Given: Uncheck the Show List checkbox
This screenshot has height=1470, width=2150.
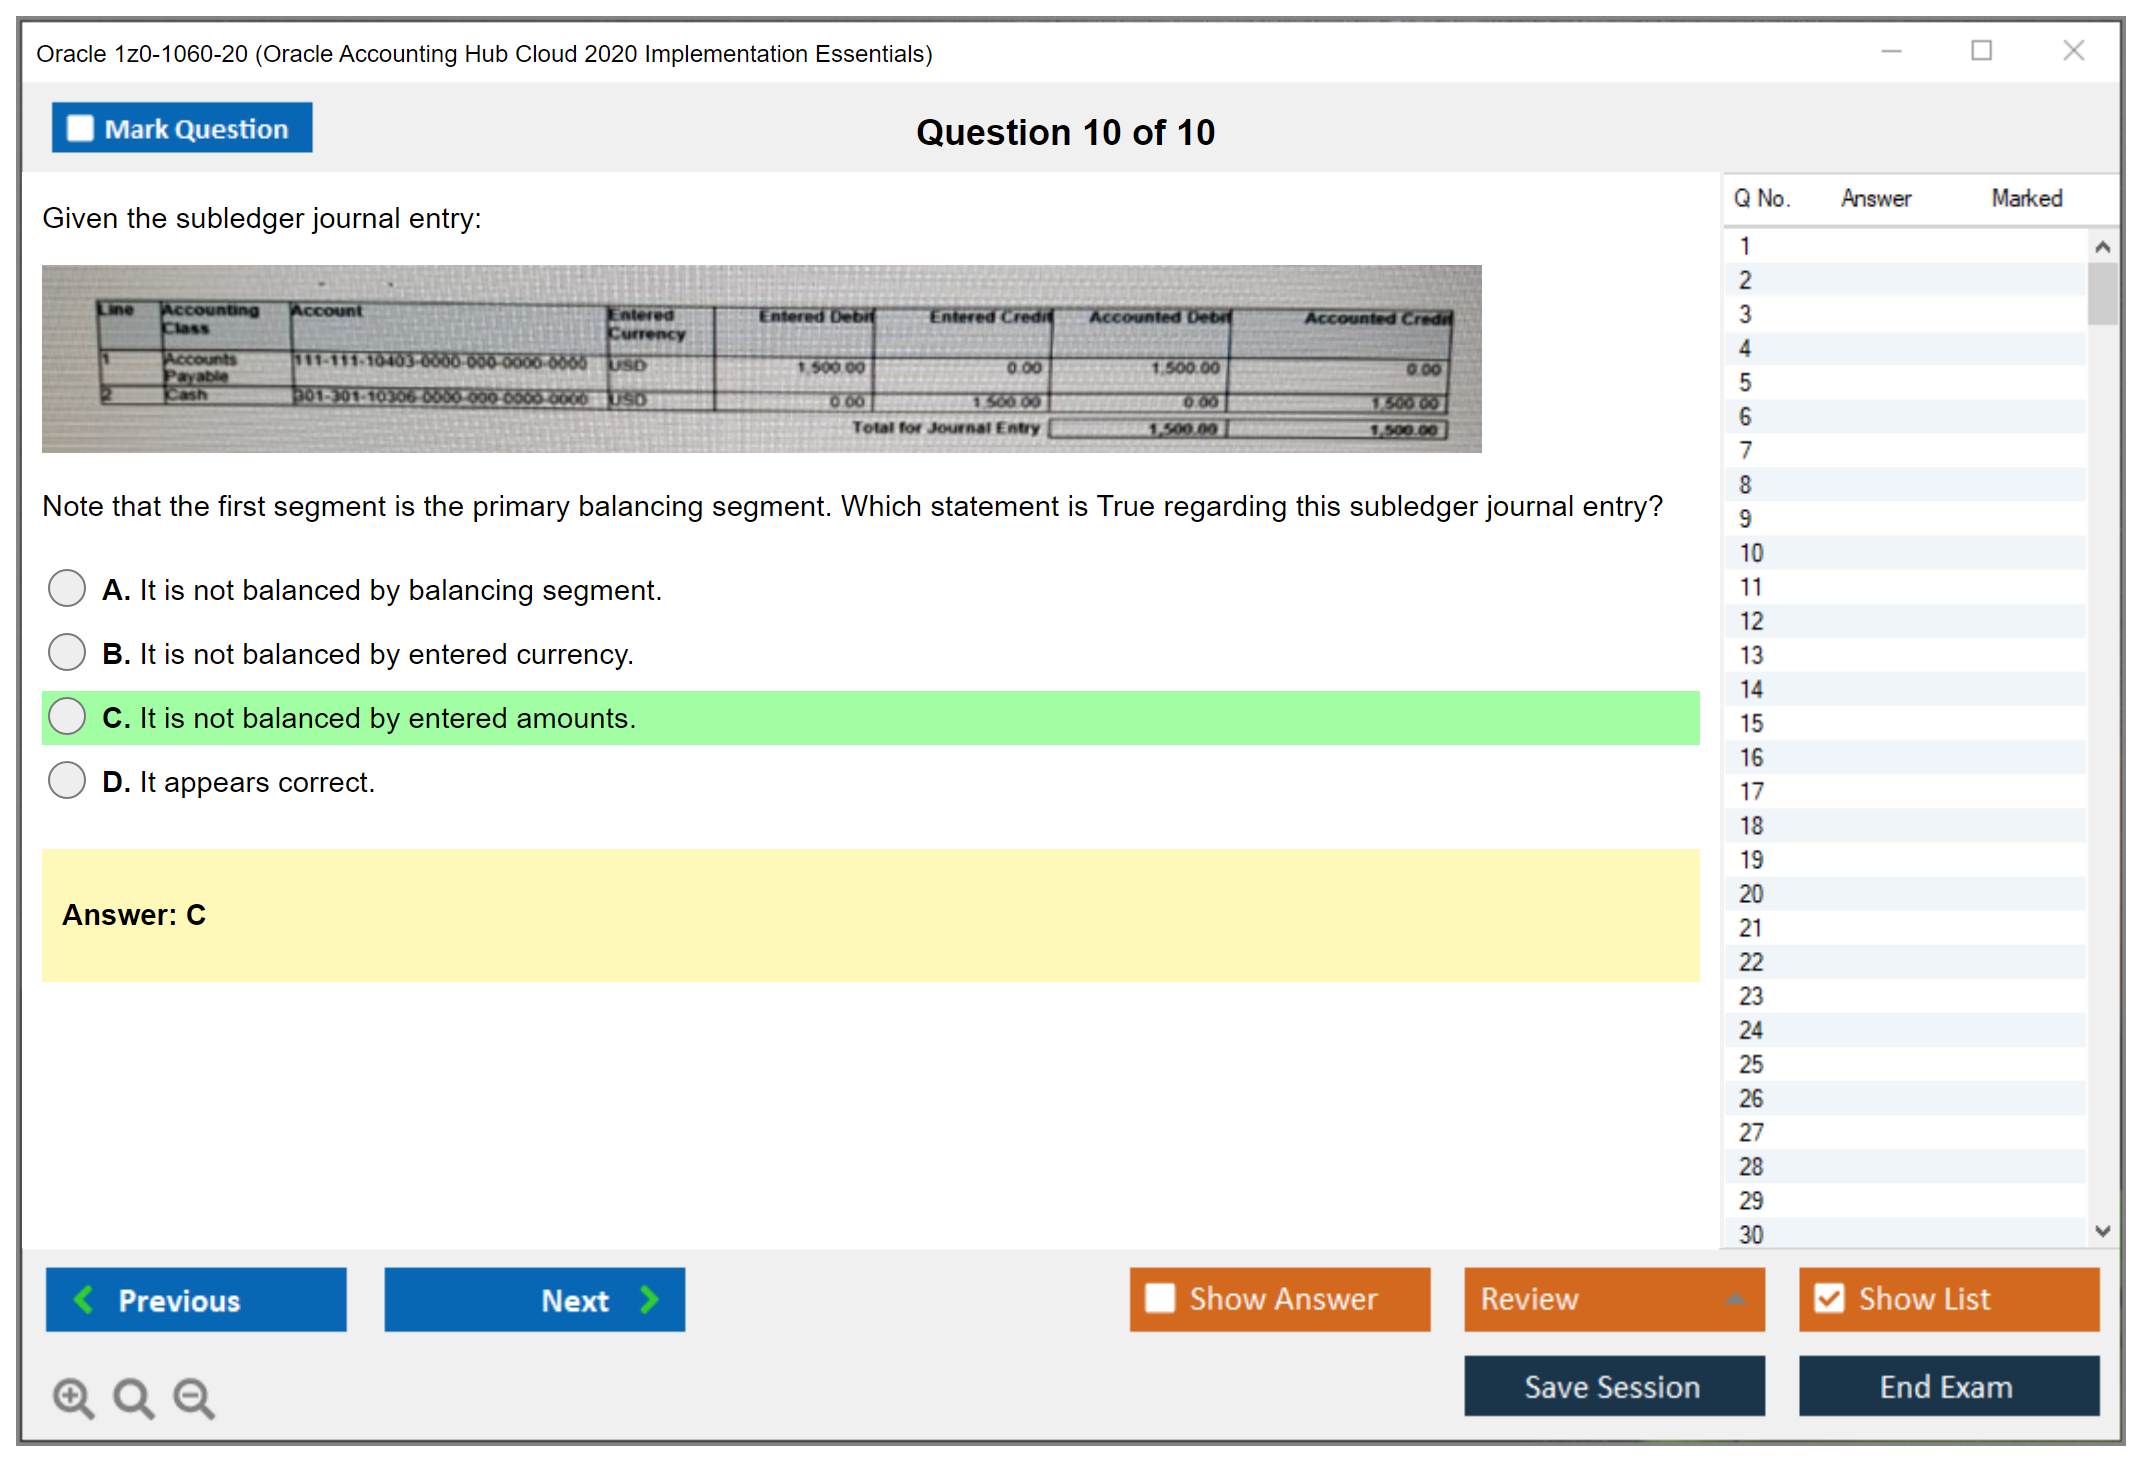Looking at the screenshot, I should pyautogui.click(x=1829, y=1298).
